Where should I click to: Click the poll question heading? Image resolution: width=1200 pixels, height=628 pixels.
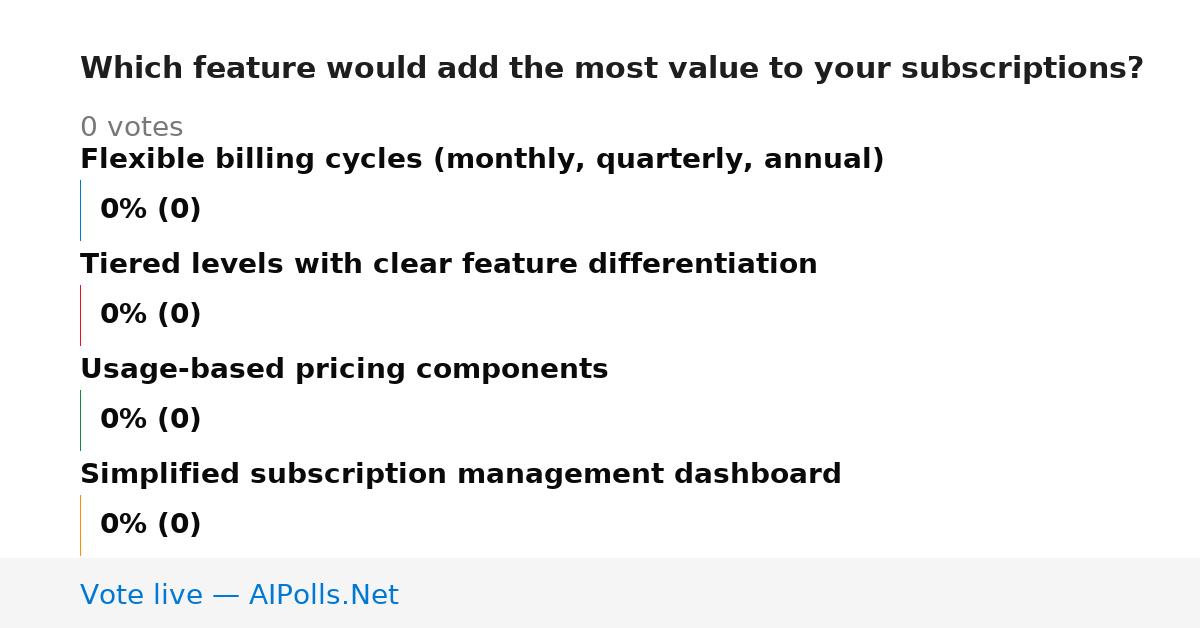tap(611, 69)
